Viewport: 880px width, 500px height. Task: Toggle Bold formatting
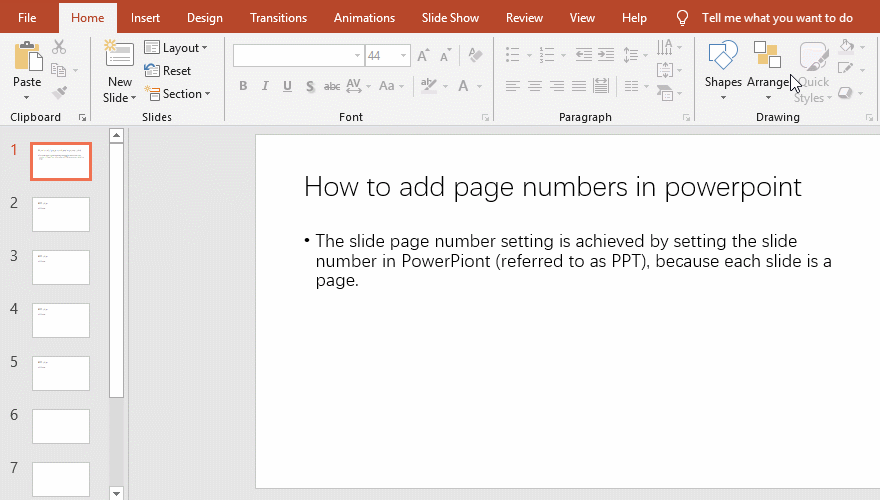pos(243,86)
